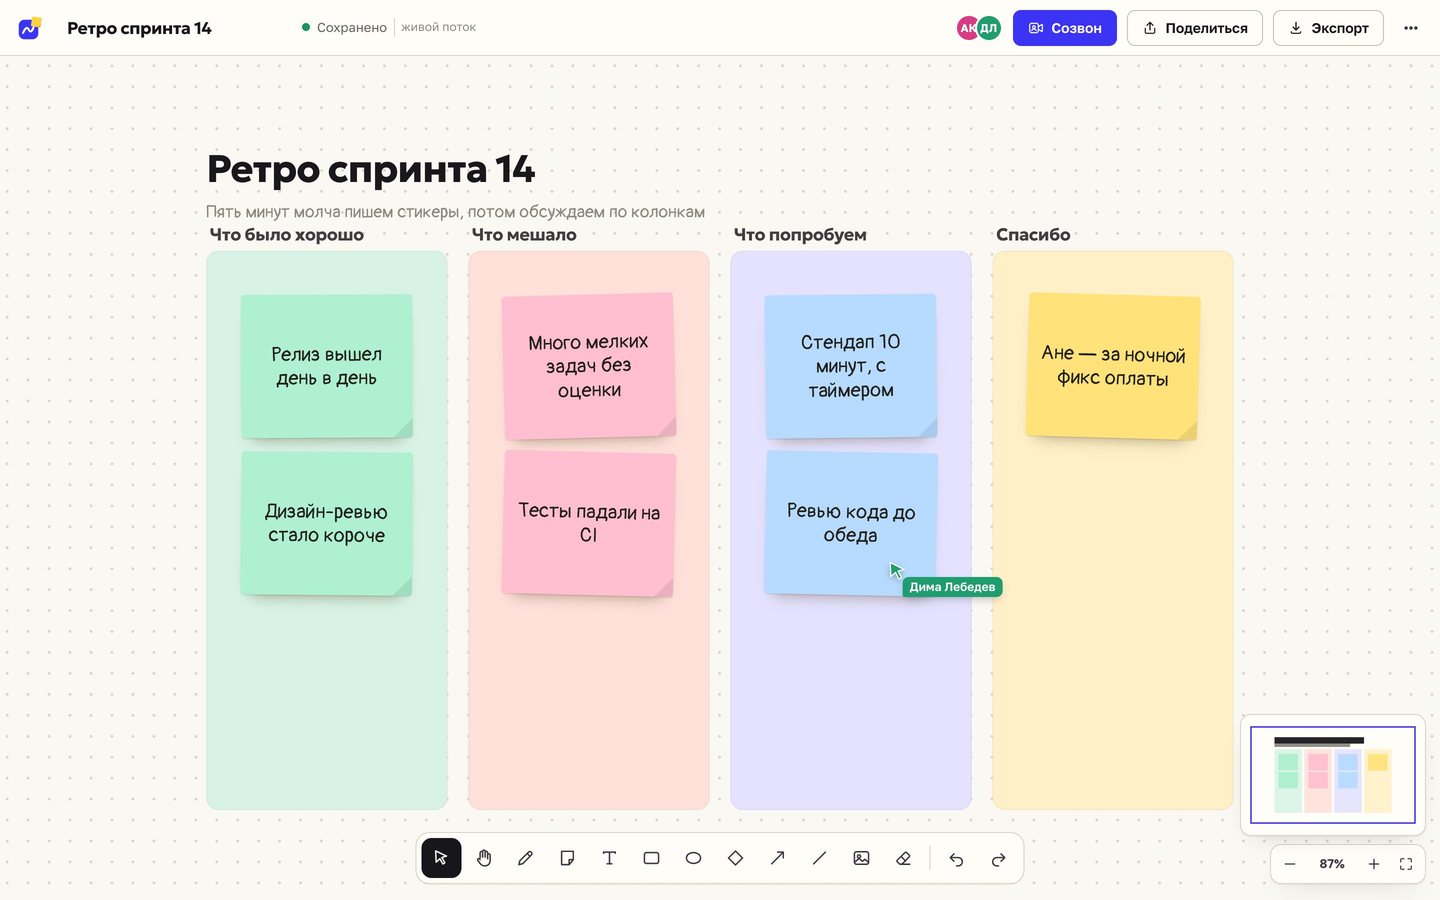
Task: Select the ellipse shape tool
Action: 694,858
